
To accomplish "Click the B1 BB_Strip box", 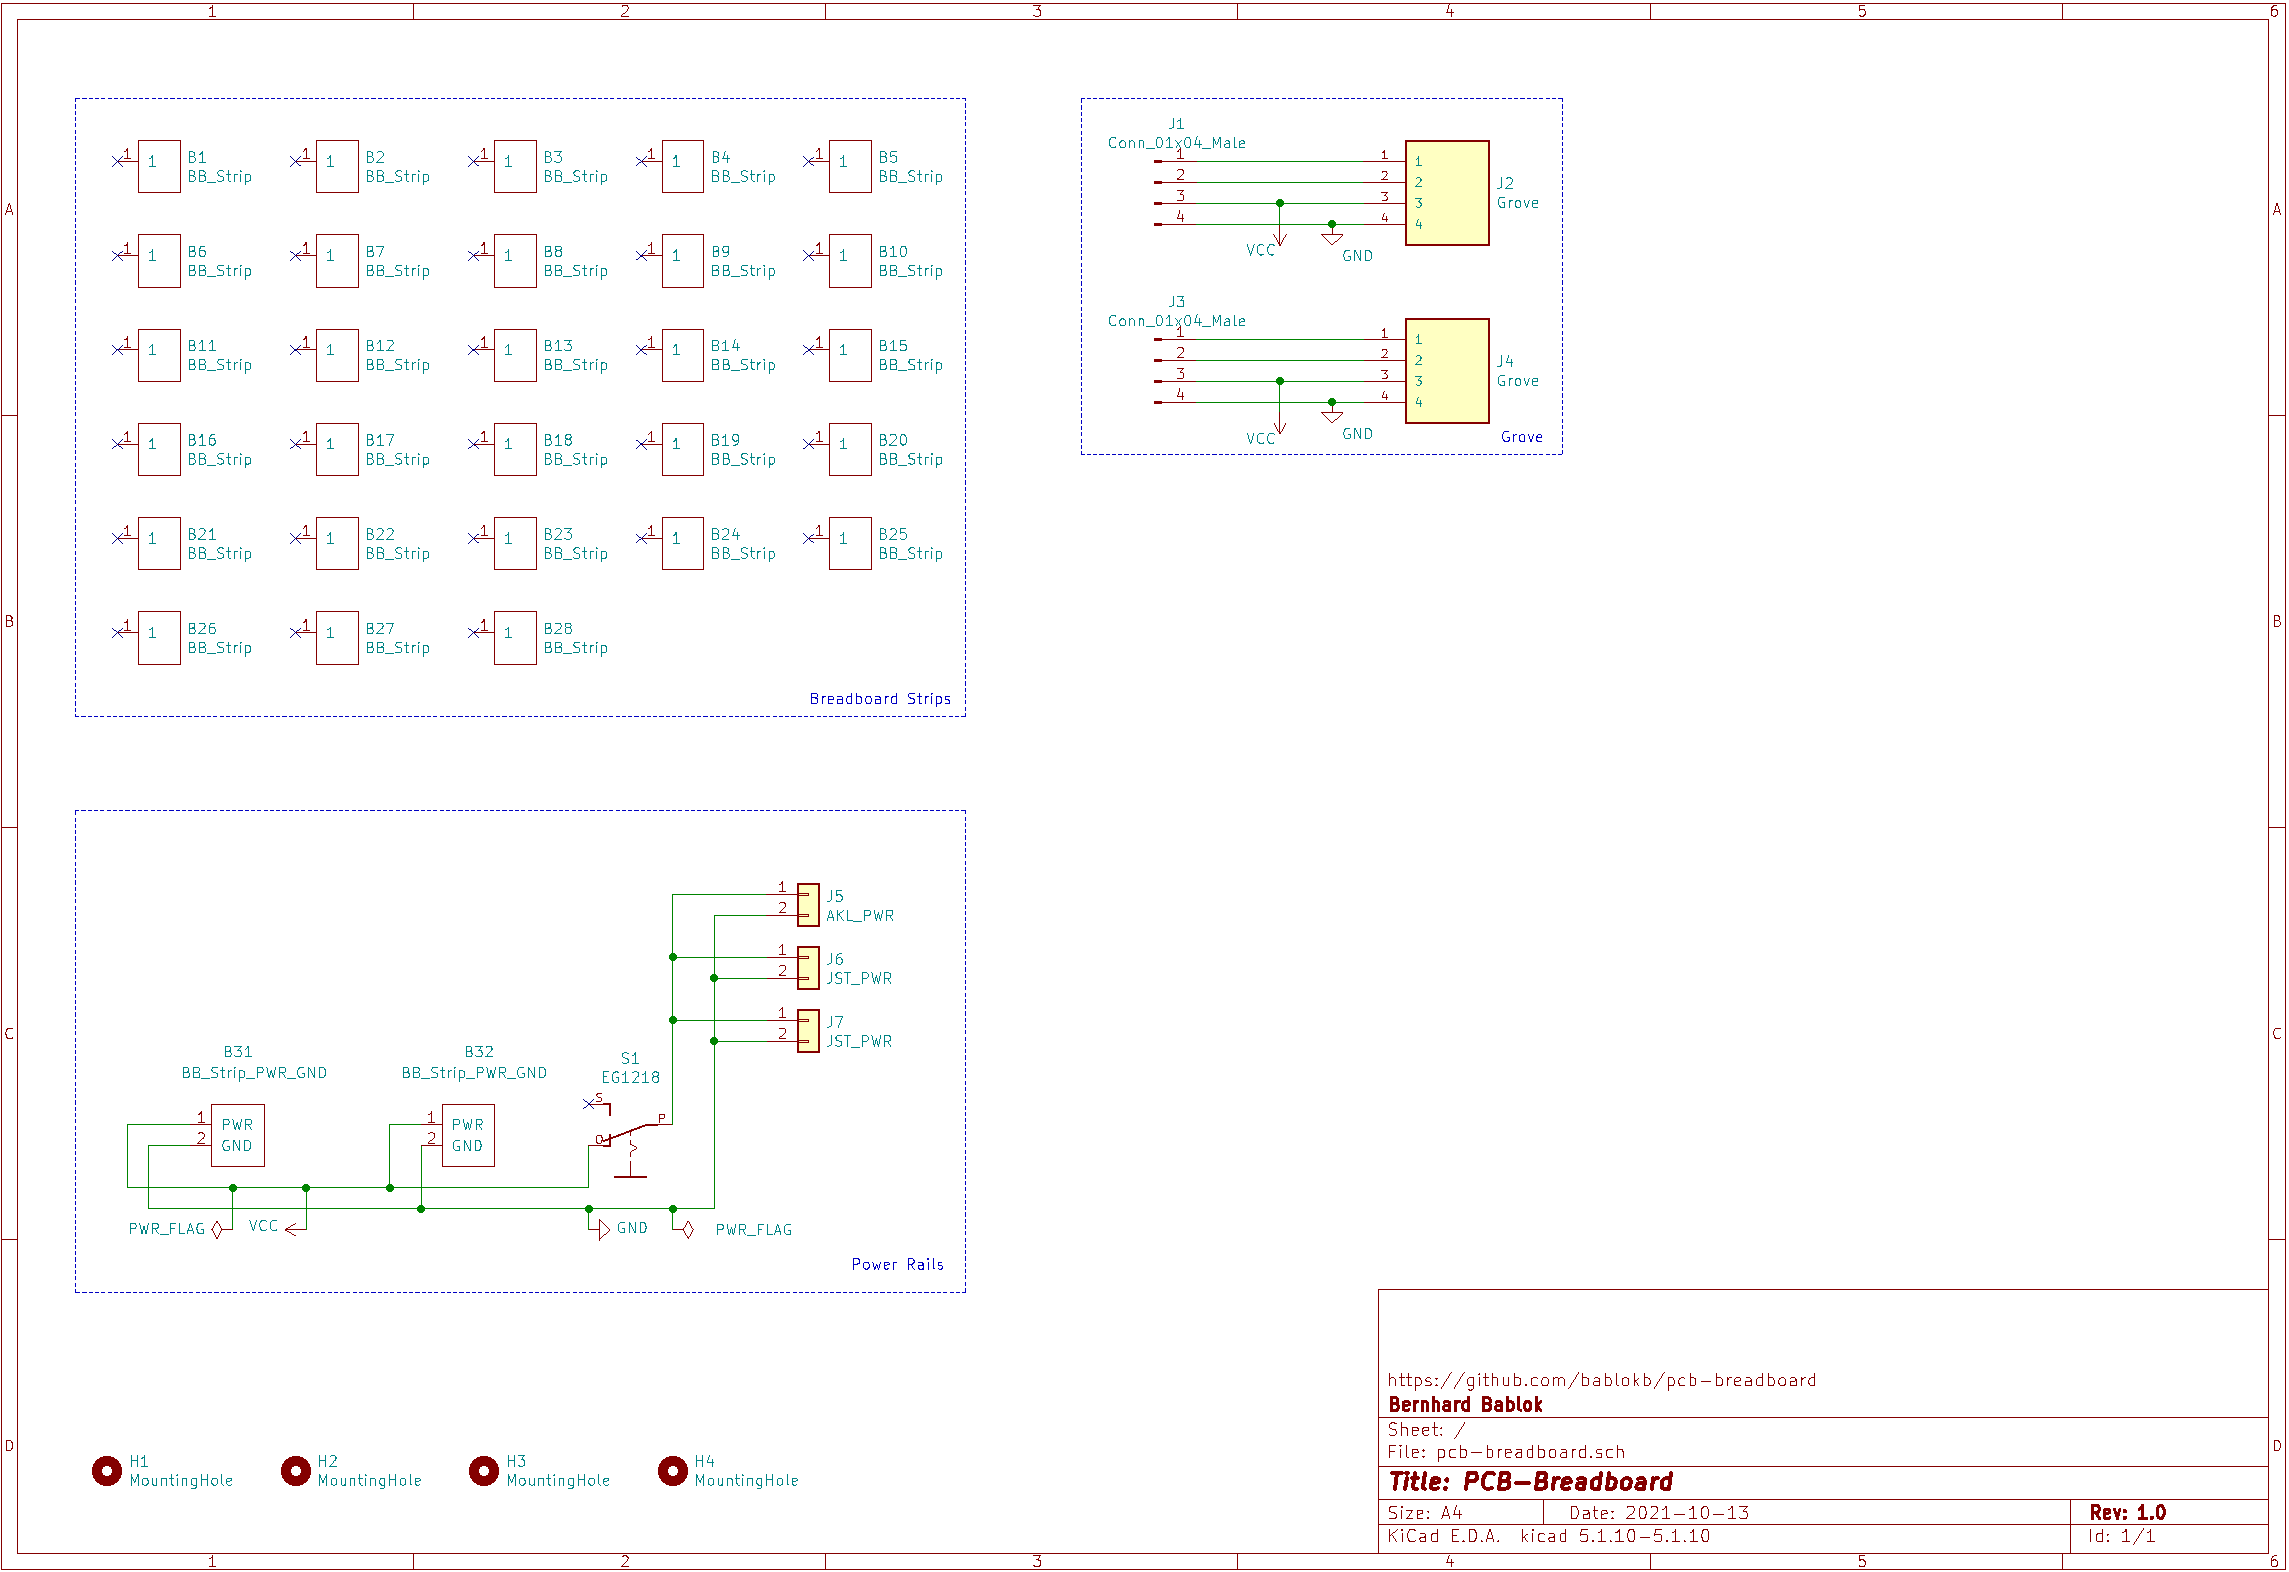I will pyautogui.click(x=159, y=166).
